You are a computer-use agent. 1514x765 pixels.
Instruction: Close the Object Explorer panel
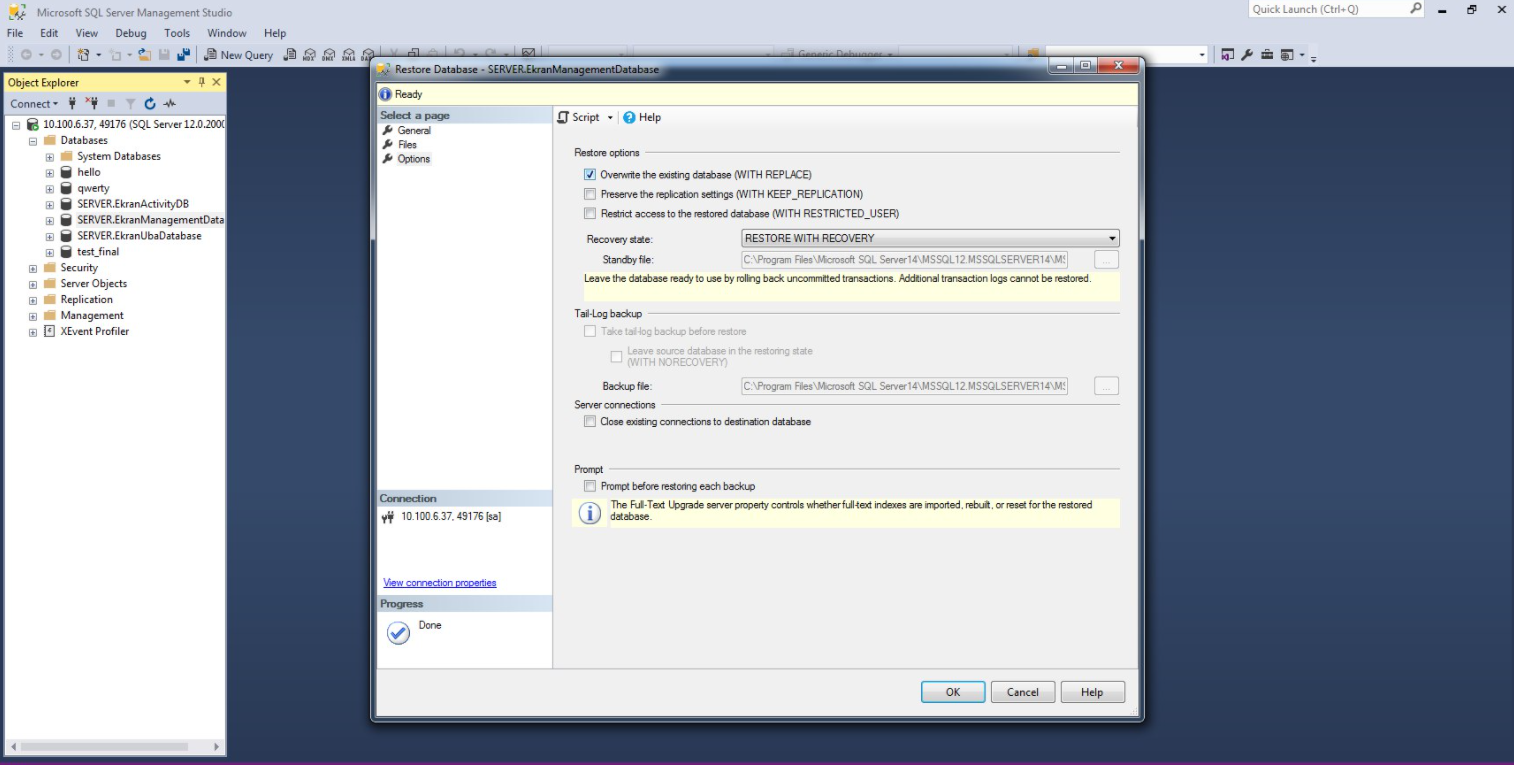point(216,82)
